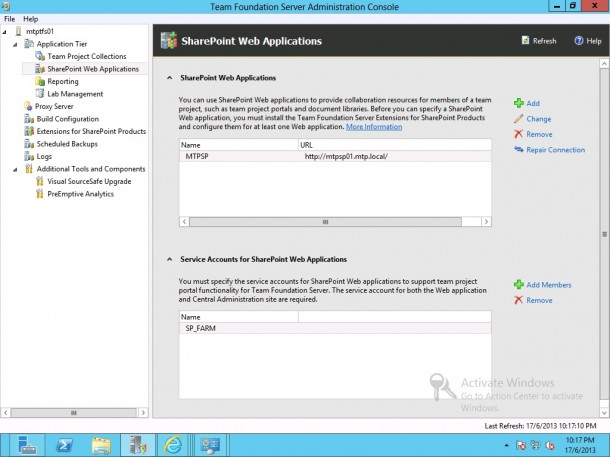Launch PowerShell from the taskbar
The height and width of the screenshot is (457, 610).
click(x=64, y=445)
